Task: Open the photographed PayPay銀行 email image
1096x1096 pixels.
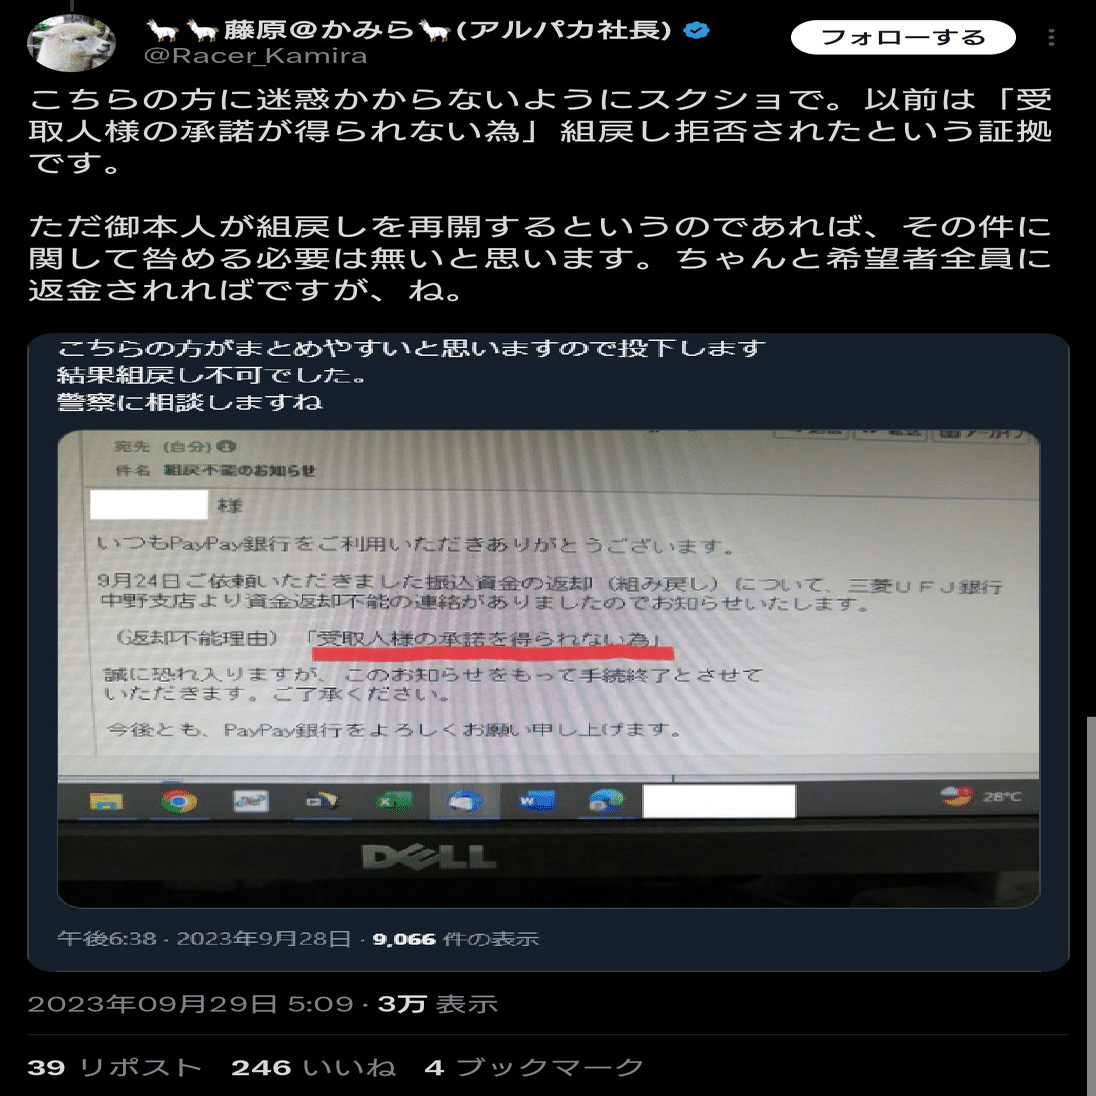Action: pos(548,668)
